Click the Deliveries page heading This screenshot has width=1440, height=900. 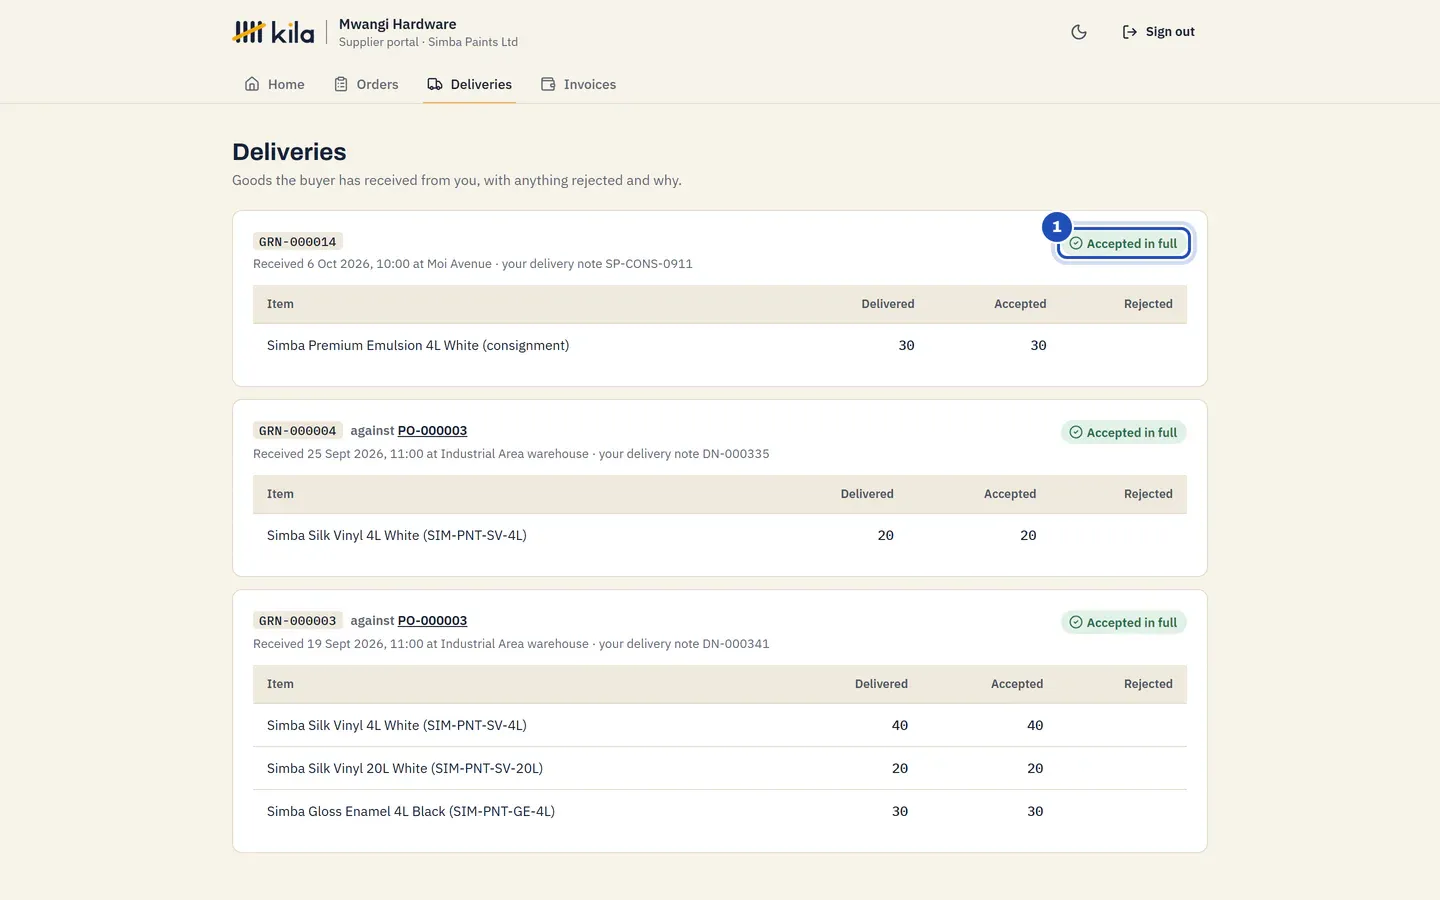pos(289,152)
